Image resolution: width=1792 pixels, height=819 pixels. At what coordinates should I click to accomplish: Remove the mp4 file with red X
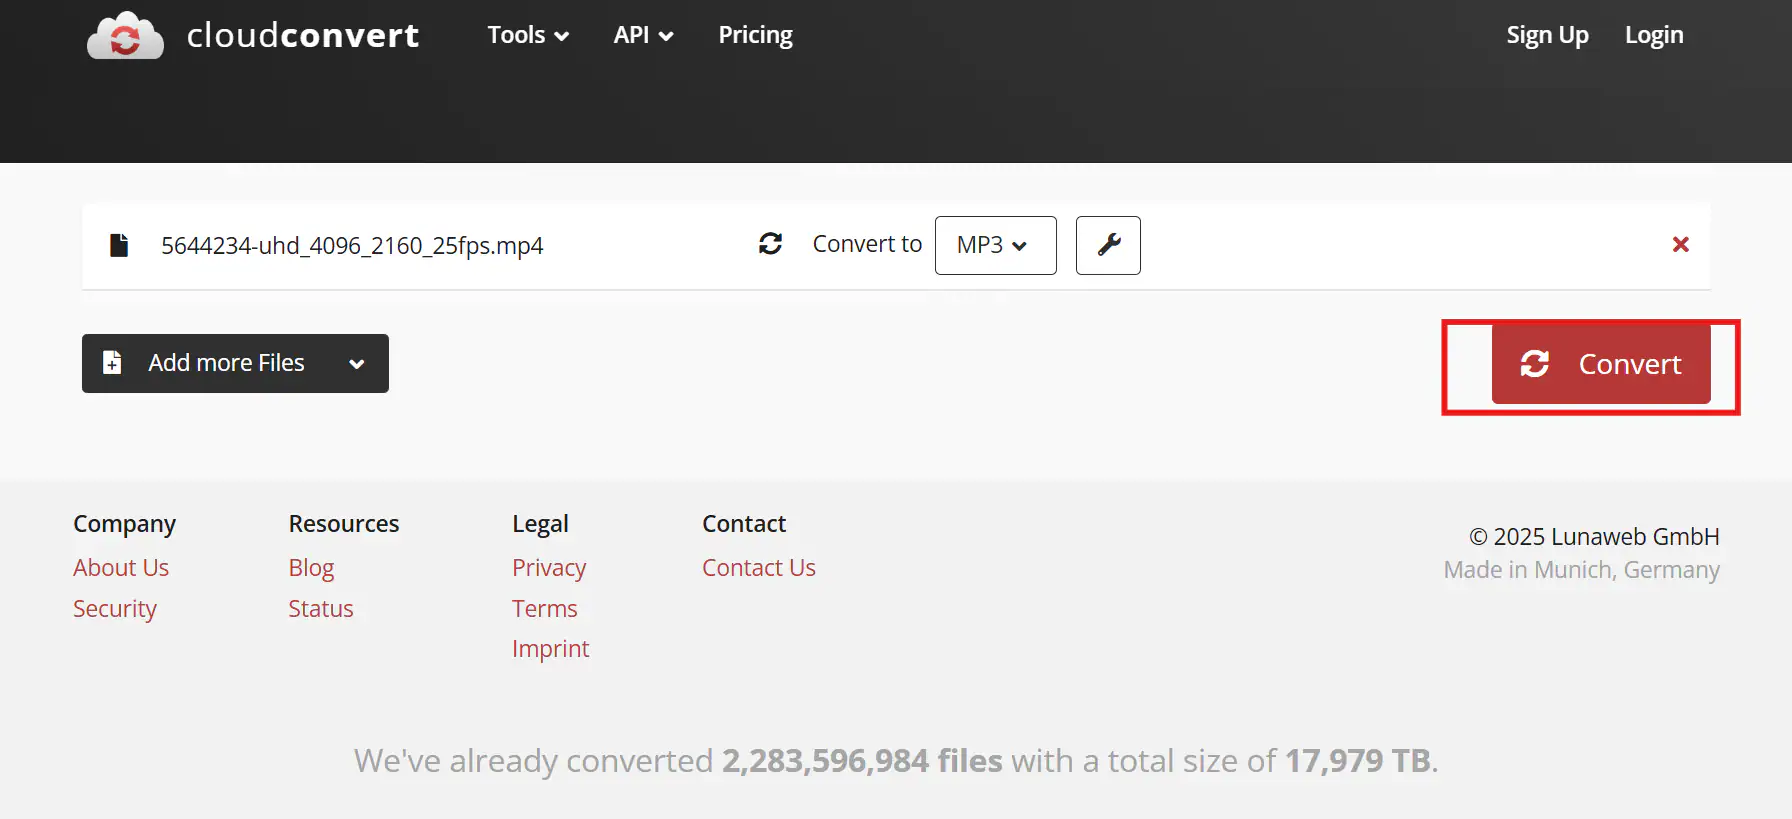[1681, 244]
